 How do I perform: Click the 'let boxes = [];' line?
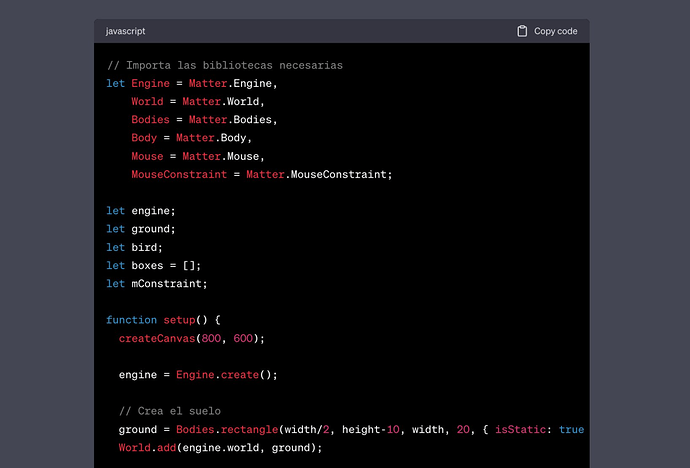153,265
